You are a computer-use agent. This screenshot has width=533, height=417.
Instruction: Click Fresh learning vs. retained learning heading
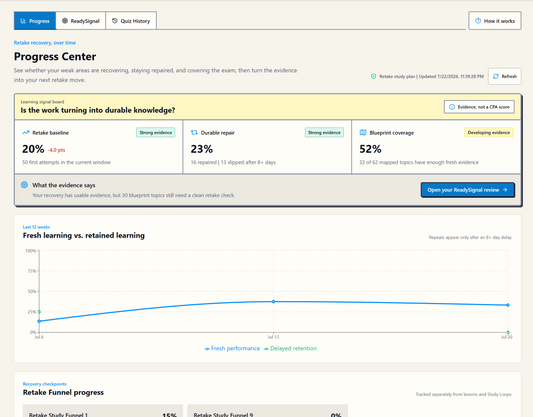84,235
